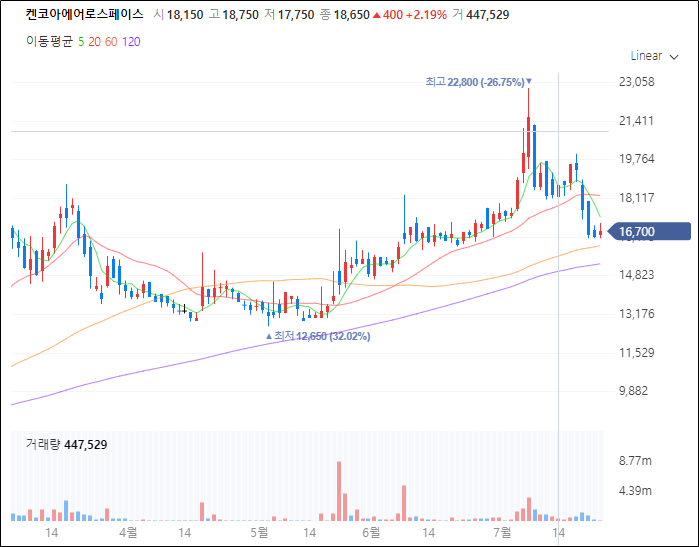Viewport: 699px width, 547px height.
Task: Click the opening price value 18,150
Action: click(x=185, y=15)
